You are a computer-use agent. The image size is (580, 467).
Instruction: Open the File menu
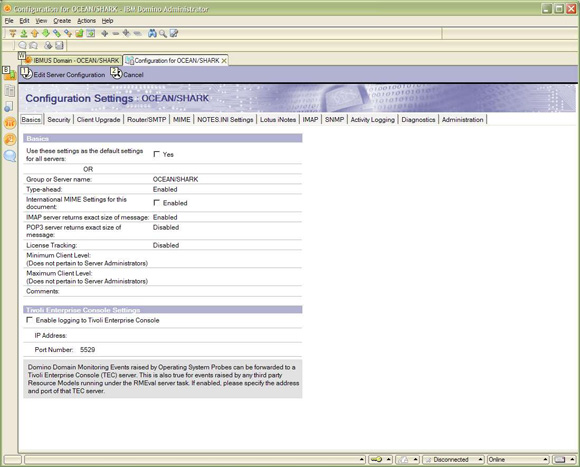pos(9,21)
